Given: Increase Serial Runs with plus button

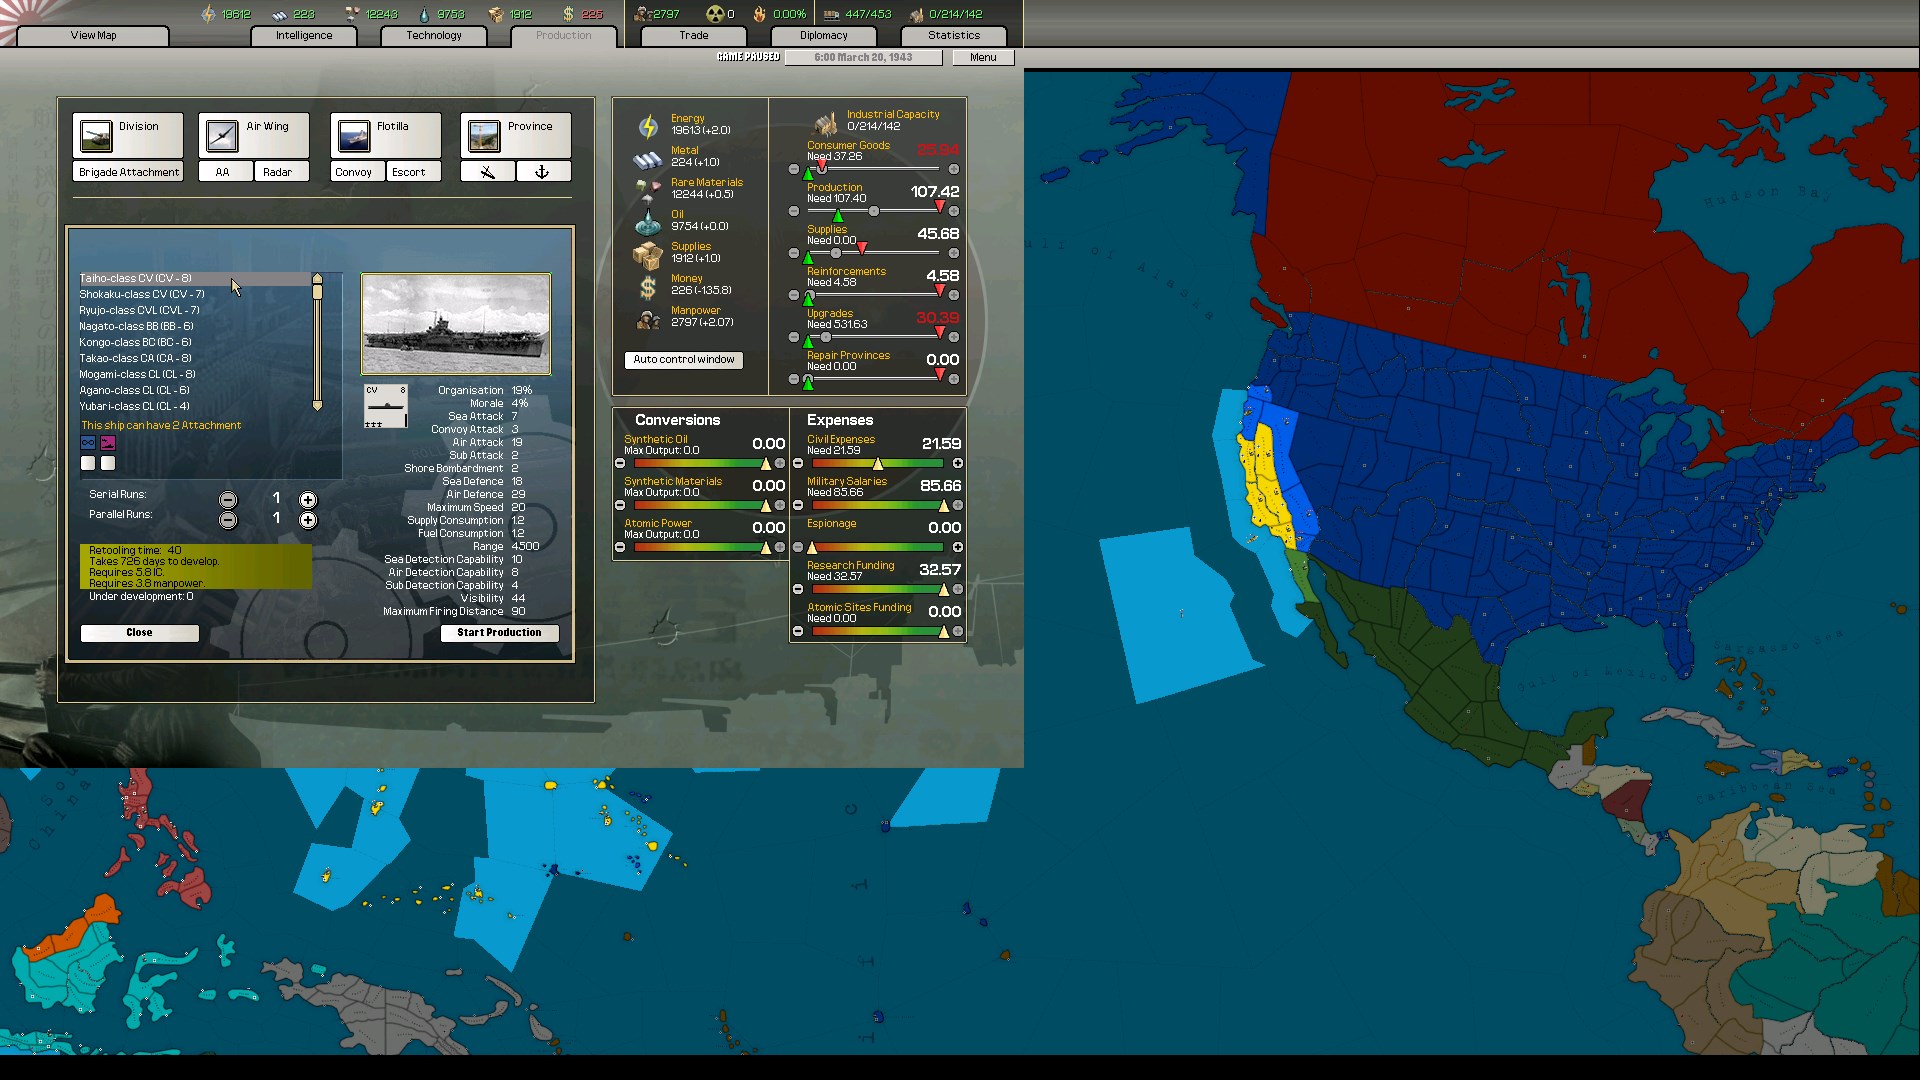Looking at the screenshot, I should 308,499.
